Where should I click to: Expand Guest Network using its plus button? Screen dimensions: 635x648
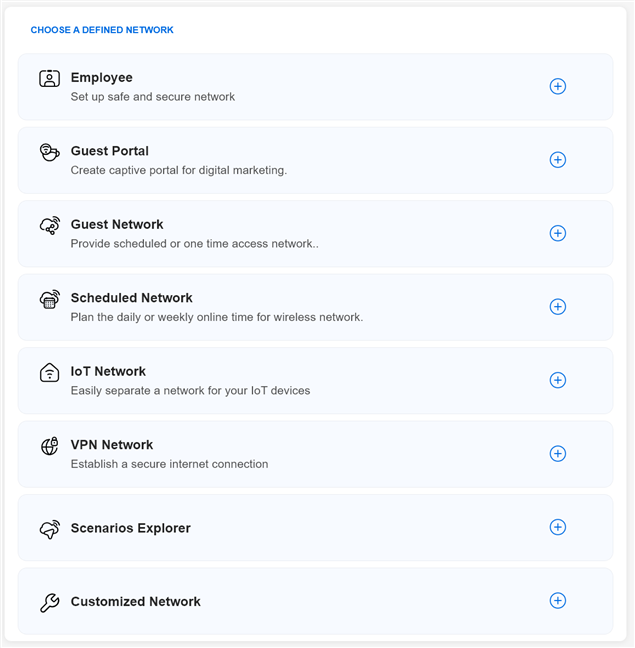click(x=558, y=234)
